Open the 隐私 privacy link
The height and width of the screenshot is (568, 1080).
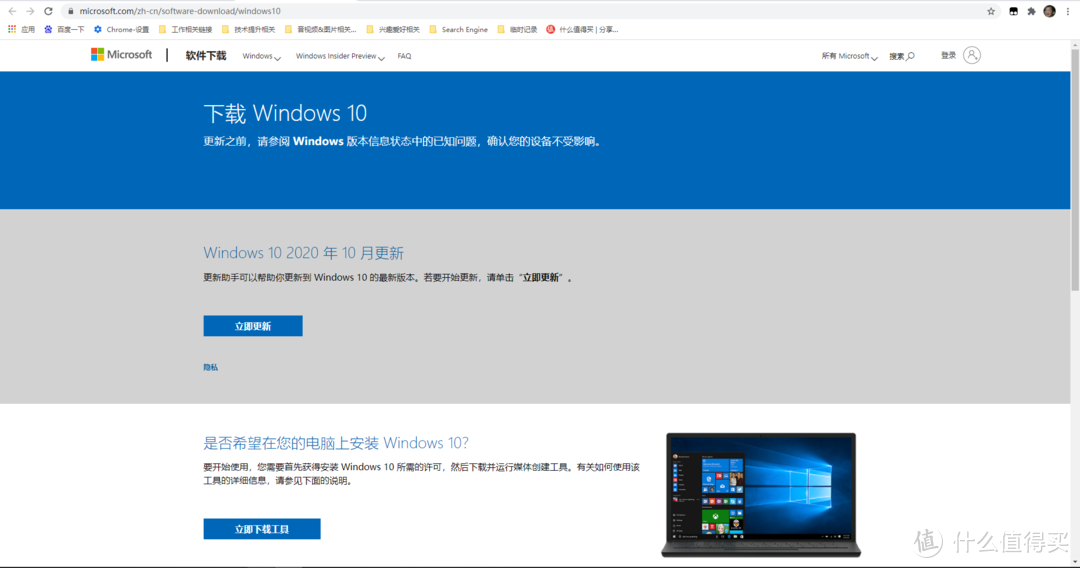coord(211,368)
